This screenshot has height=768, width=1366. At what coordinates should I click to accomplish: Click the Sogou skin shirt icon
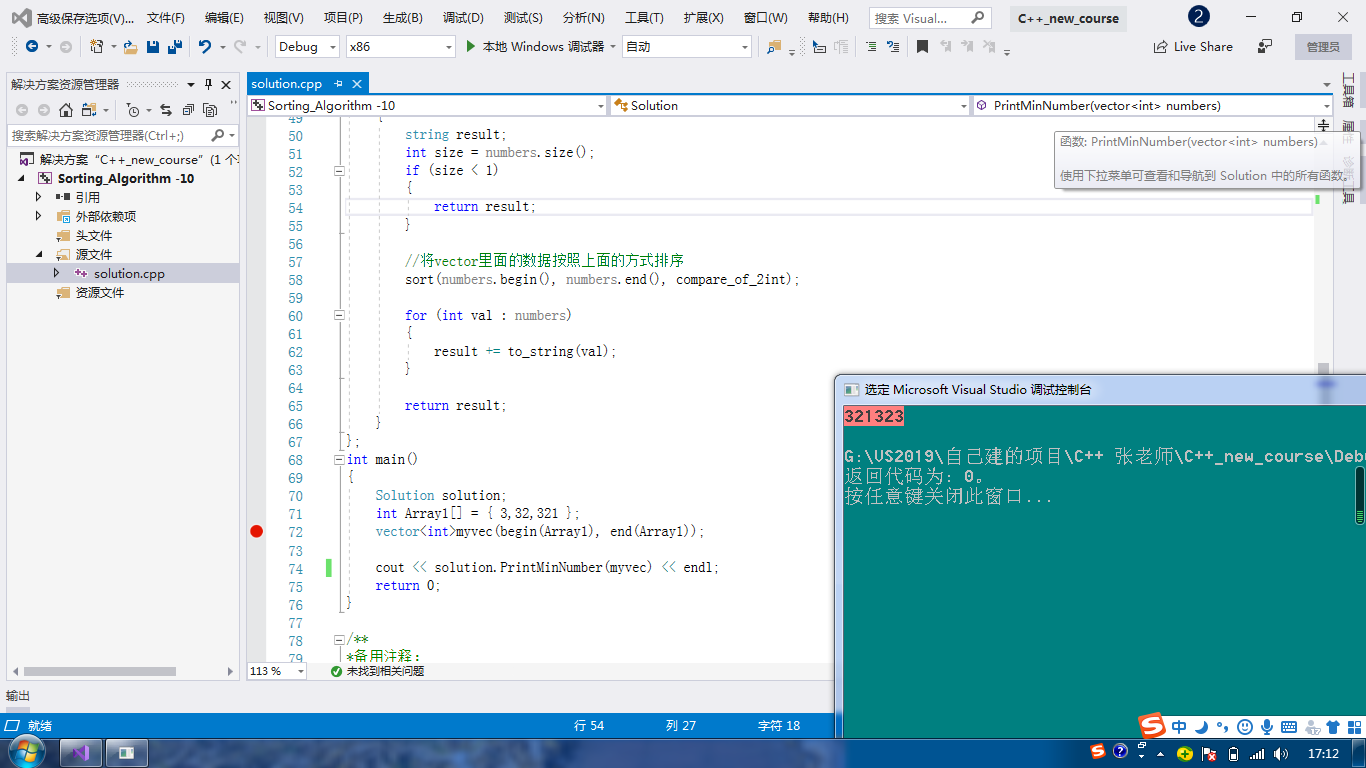[x=1333, y=727]
